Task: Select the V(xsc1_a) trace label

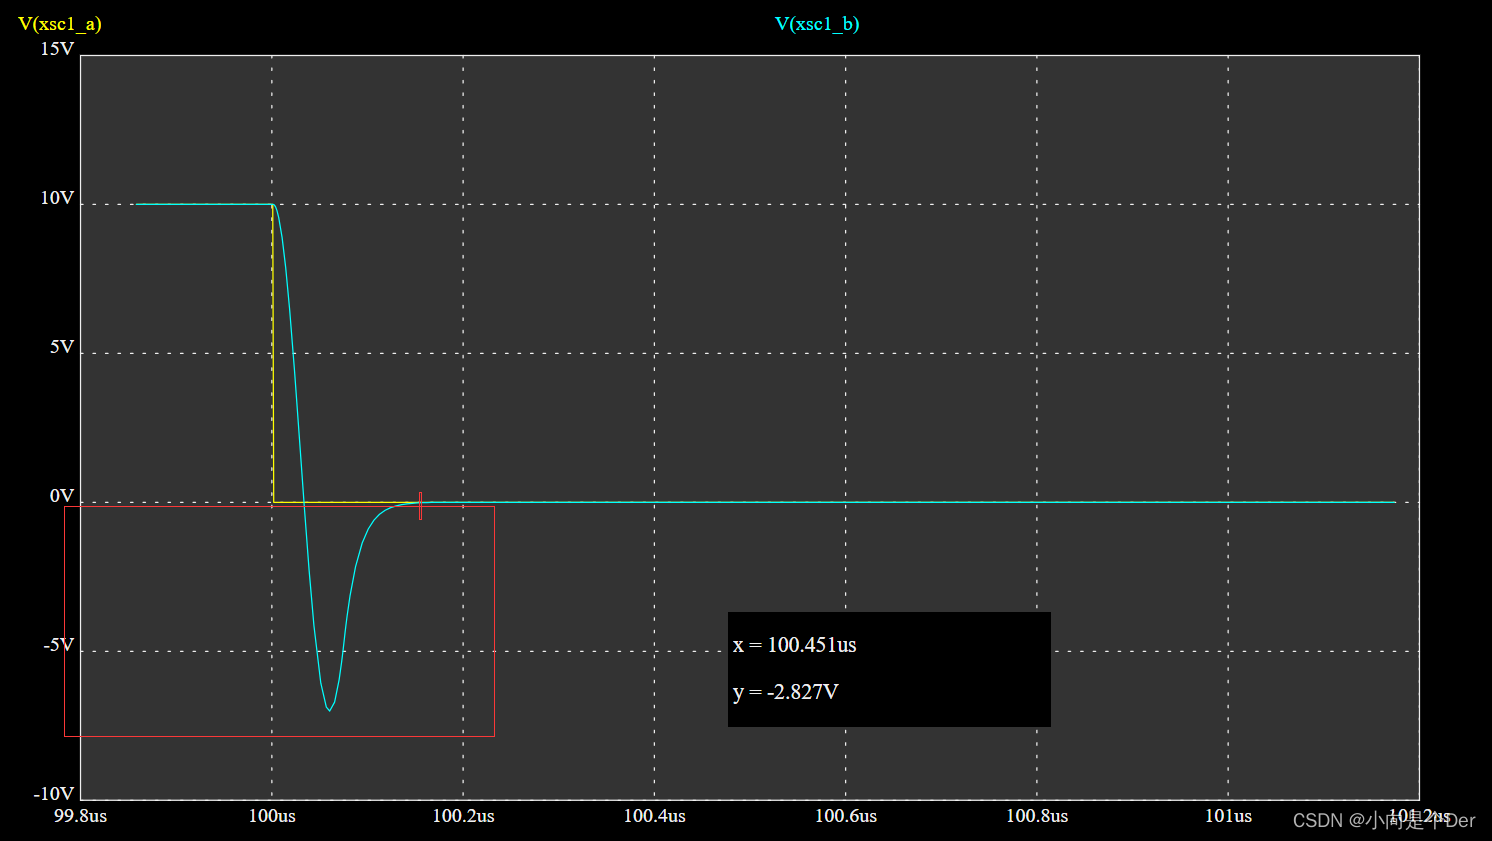Action: click(x=60, y=24)
